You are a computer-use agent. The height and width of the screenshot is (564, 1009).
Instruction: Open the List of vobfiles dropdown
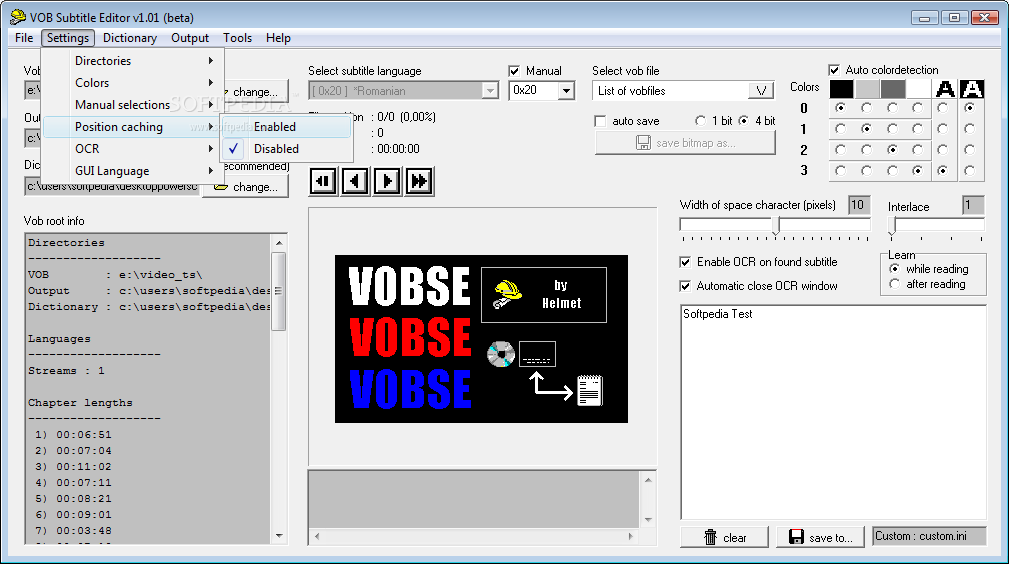(761, 91)
